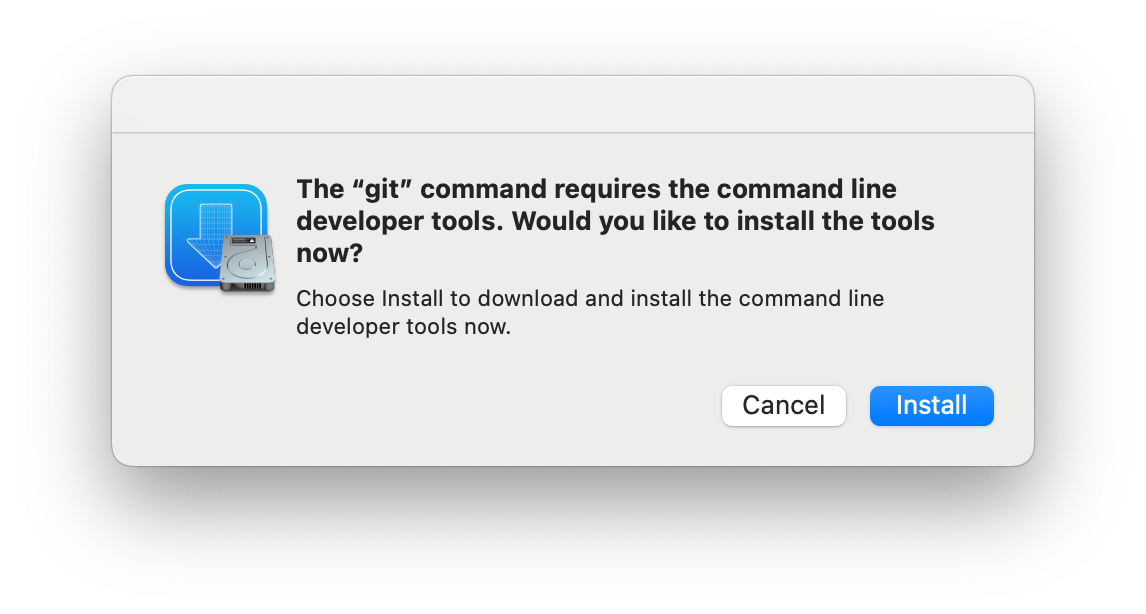Click the separator line under the title bar

[572, 132]
